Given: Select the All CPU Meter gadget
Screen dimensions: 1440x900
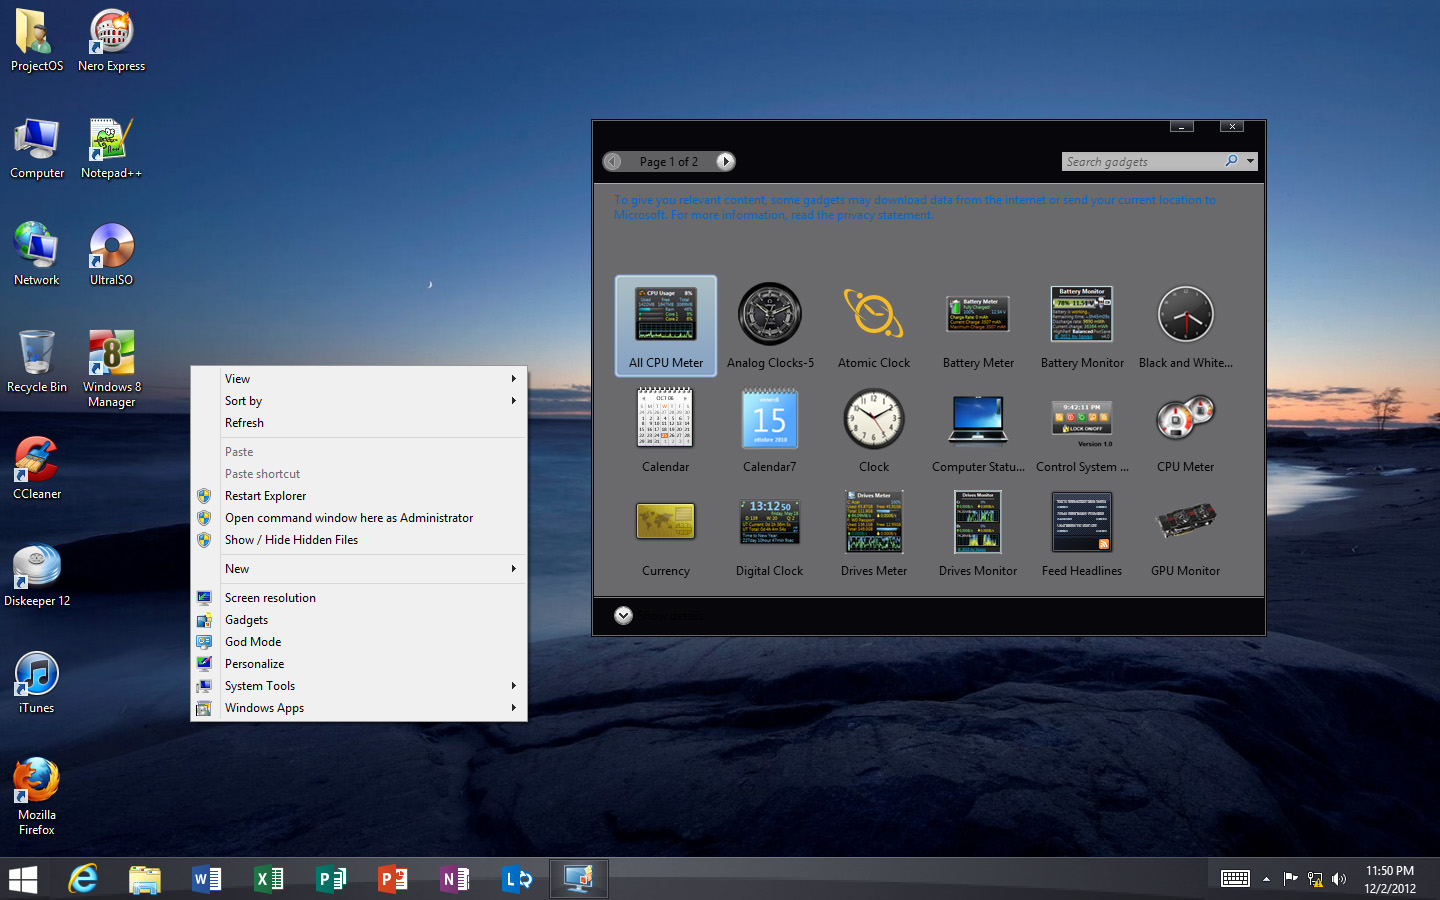Looking at the screenshot, I should pos(665,326).
